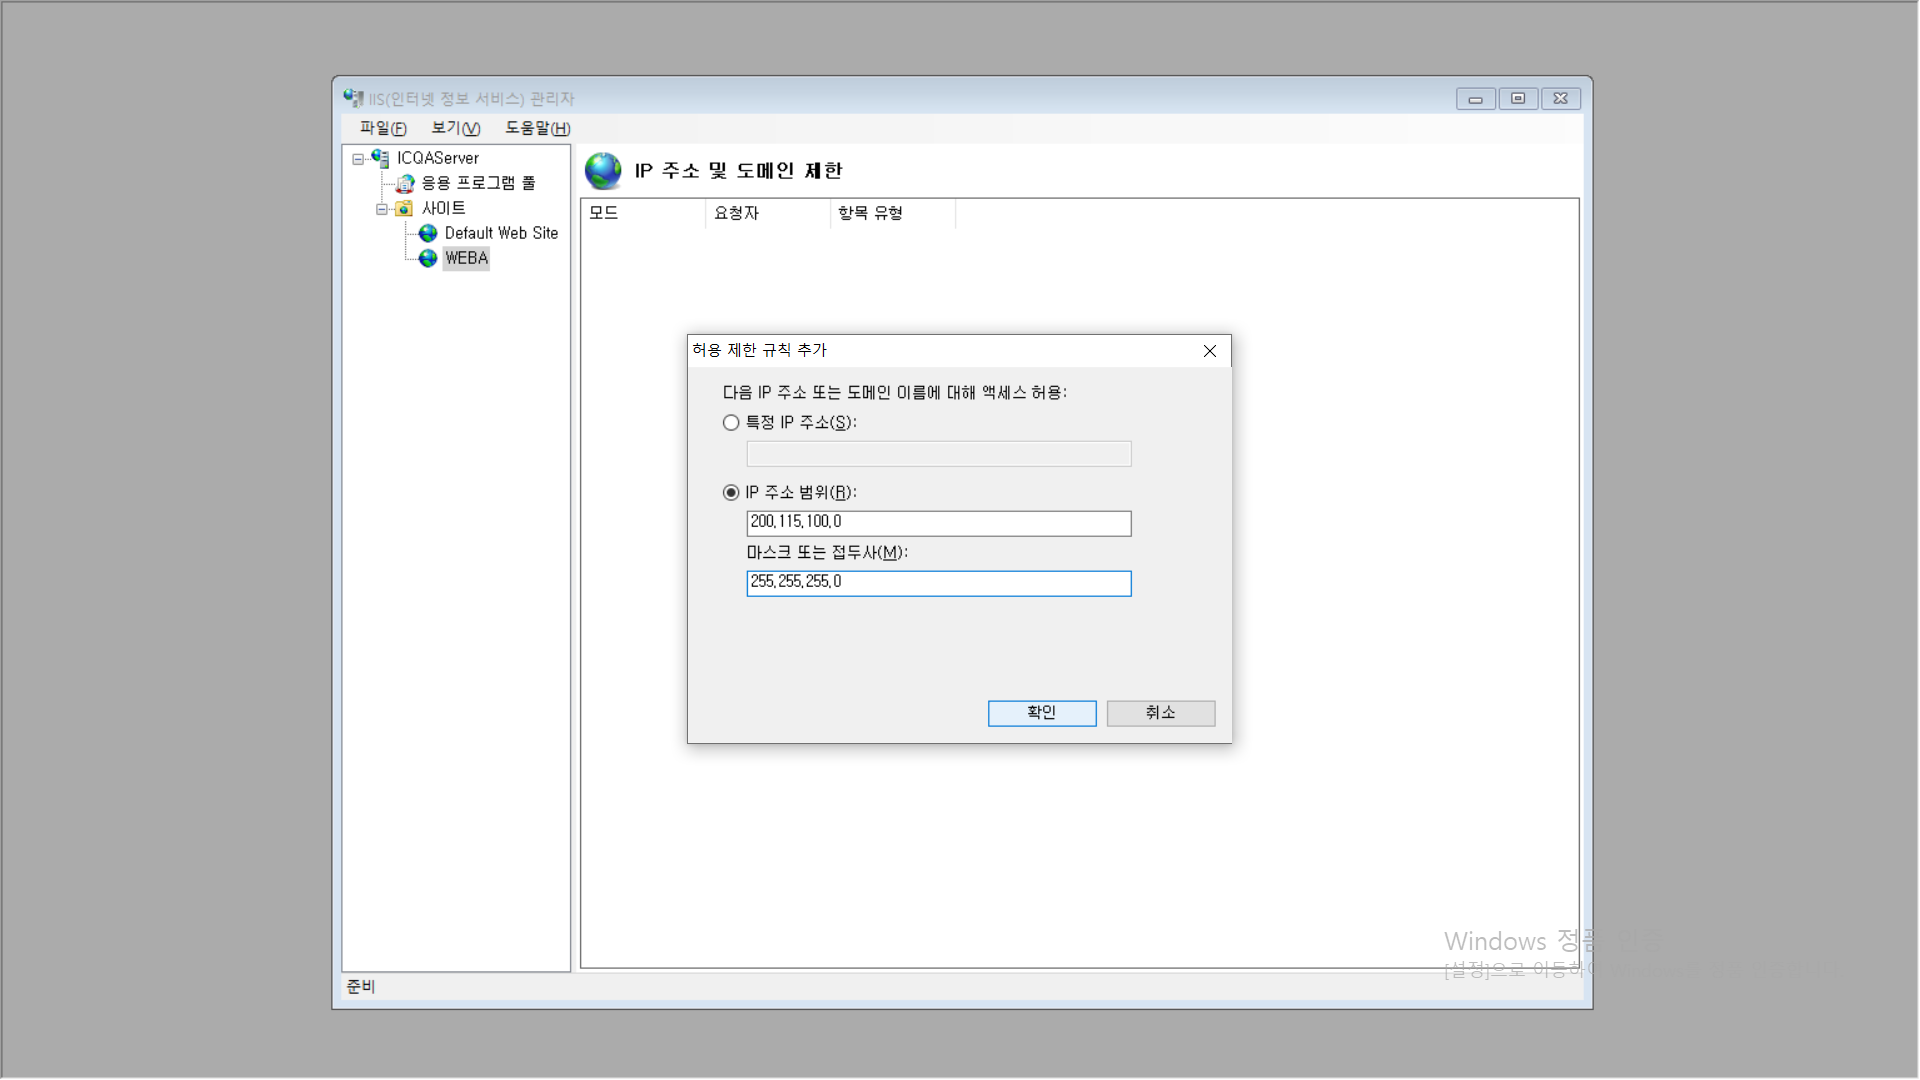
Task: Click the mask or prefix input field
Action: tap(938, 583)
